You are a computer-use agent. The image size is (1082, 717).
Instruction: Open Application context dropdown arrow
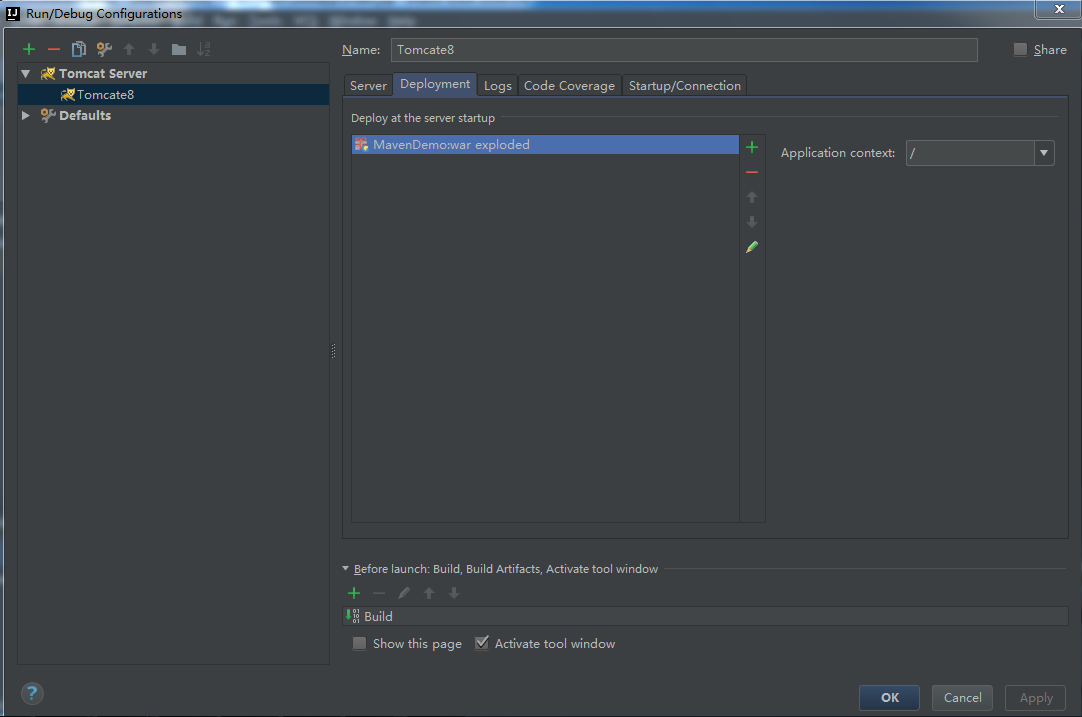tap(1044, 153)
